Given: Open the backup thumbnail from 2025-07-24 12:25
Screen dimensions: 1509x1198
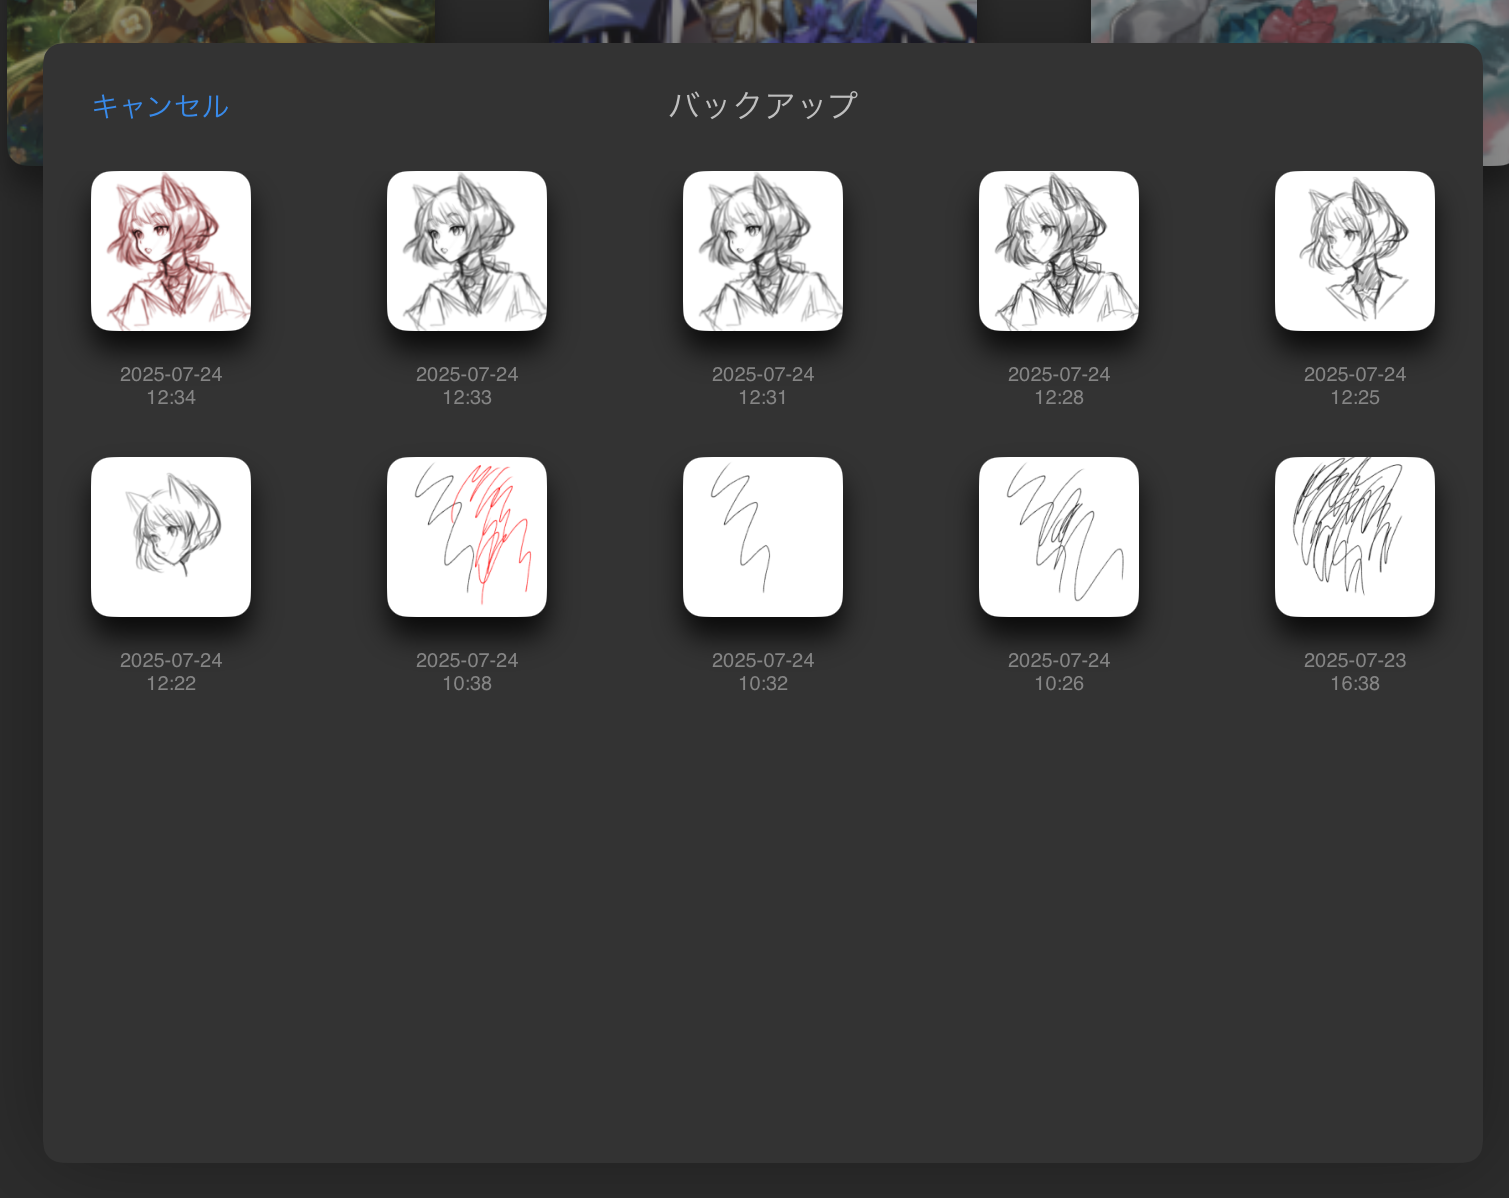Looking at the screenshot, I should click(x=1355, y=251).
